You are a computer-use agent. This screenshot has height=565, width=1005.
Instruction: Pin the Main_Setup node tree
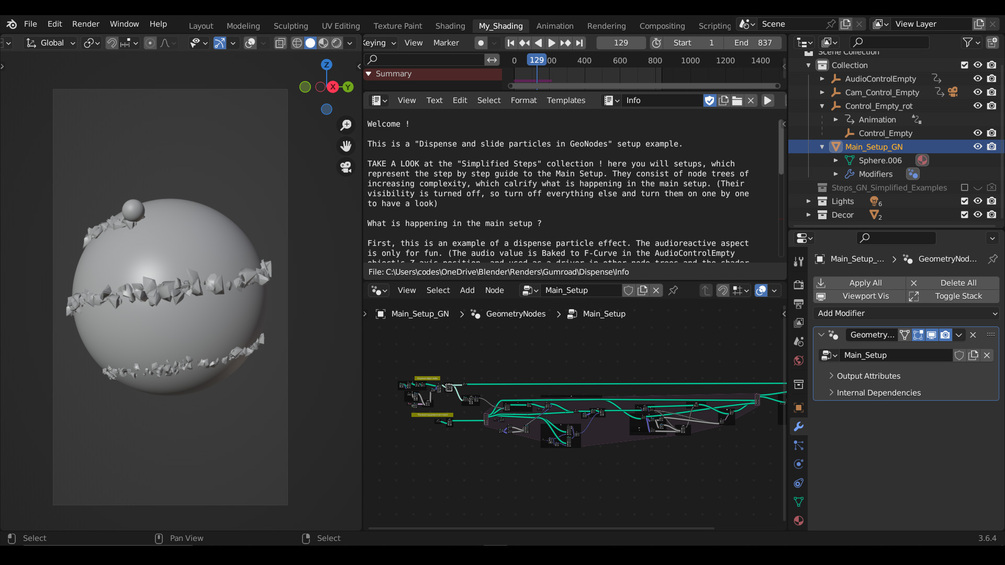click(673, 290)
